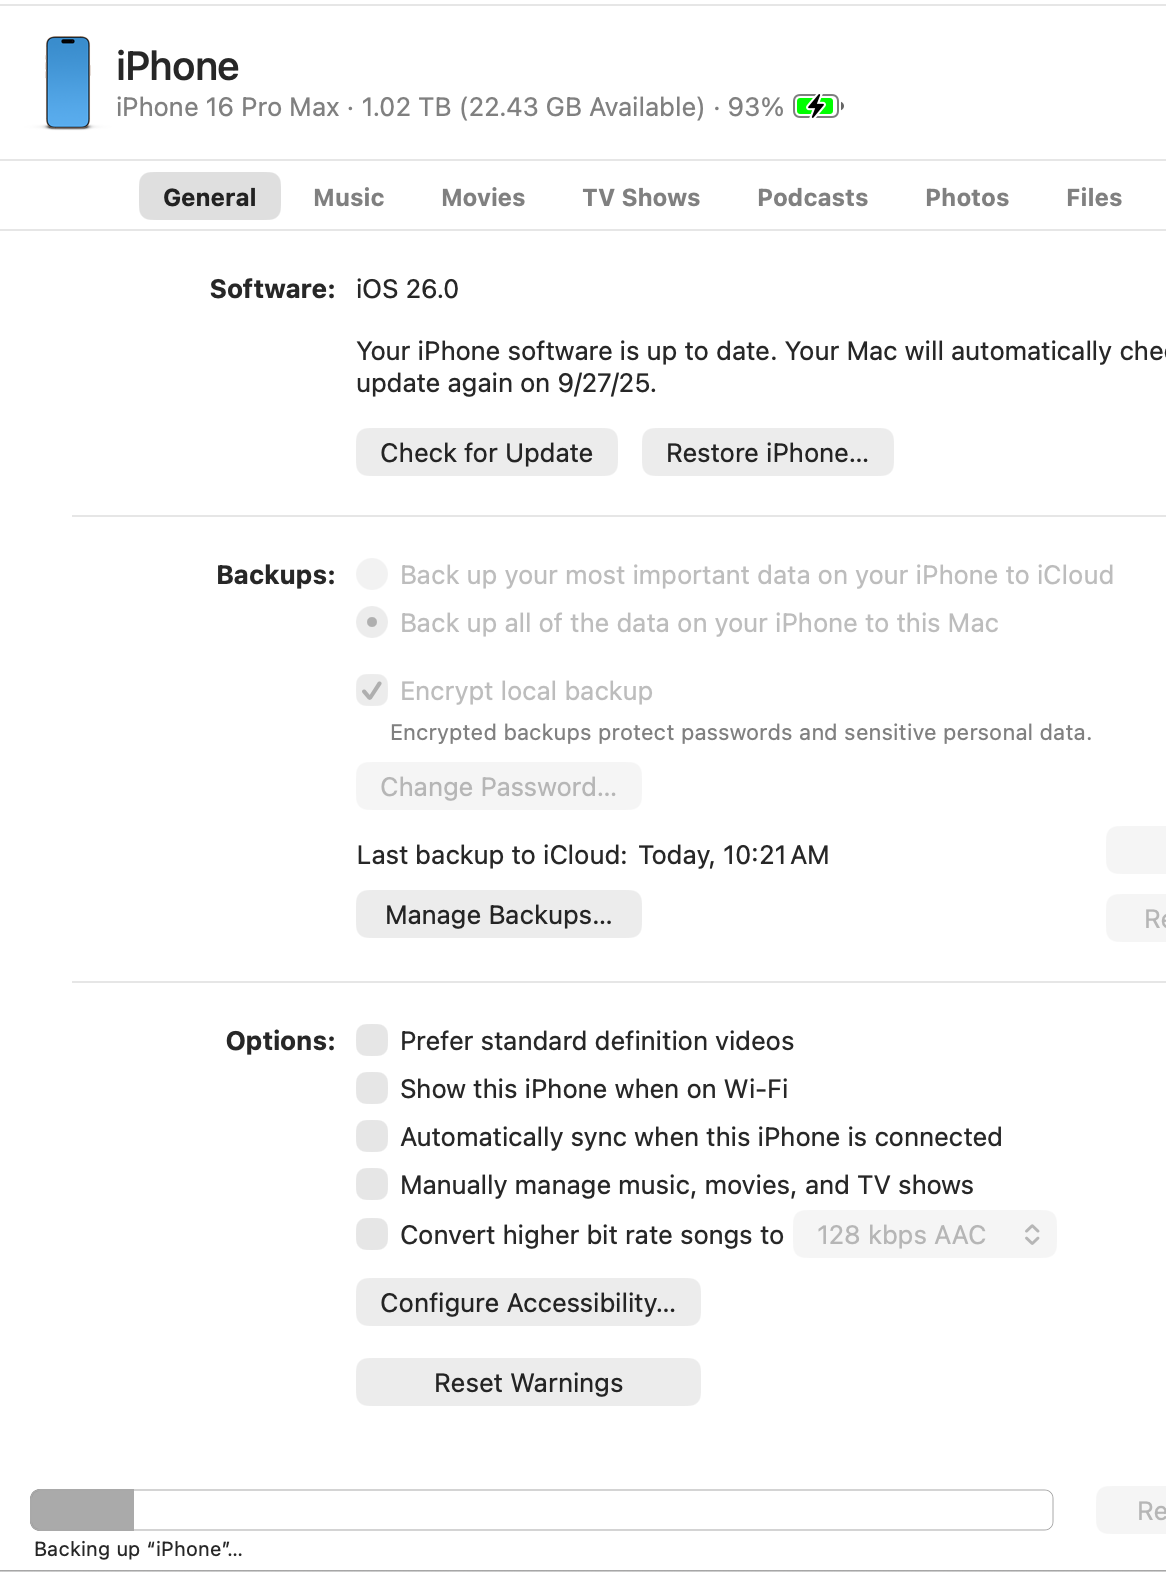This screenshot has height=1572, width=1166.
Task: Check Show this iPhone when on Wi-Fi
Action: coord(372,1089)
